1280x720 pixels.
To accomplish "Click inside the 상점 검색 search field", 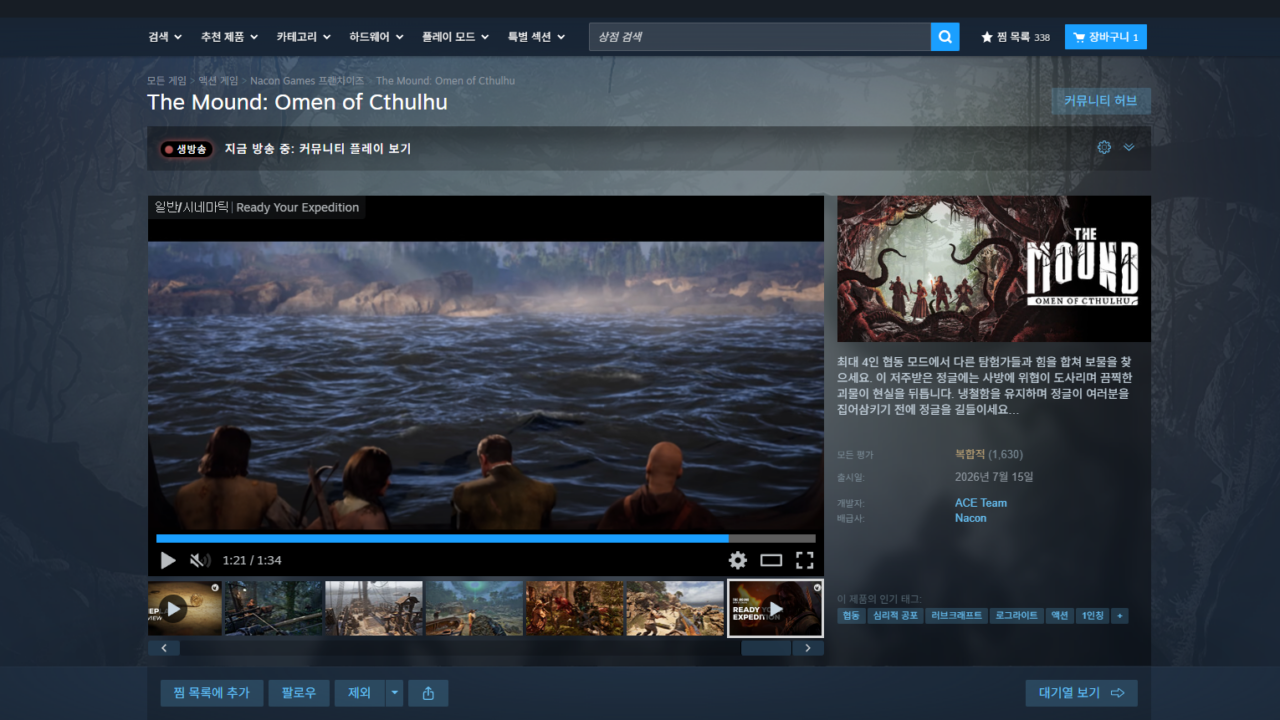I will 760,37.
